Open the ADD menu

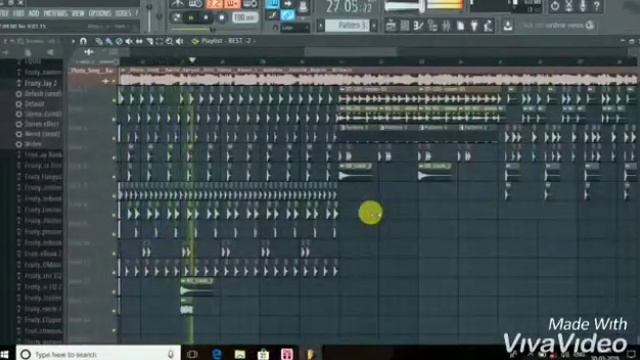[x=33, y=13]
